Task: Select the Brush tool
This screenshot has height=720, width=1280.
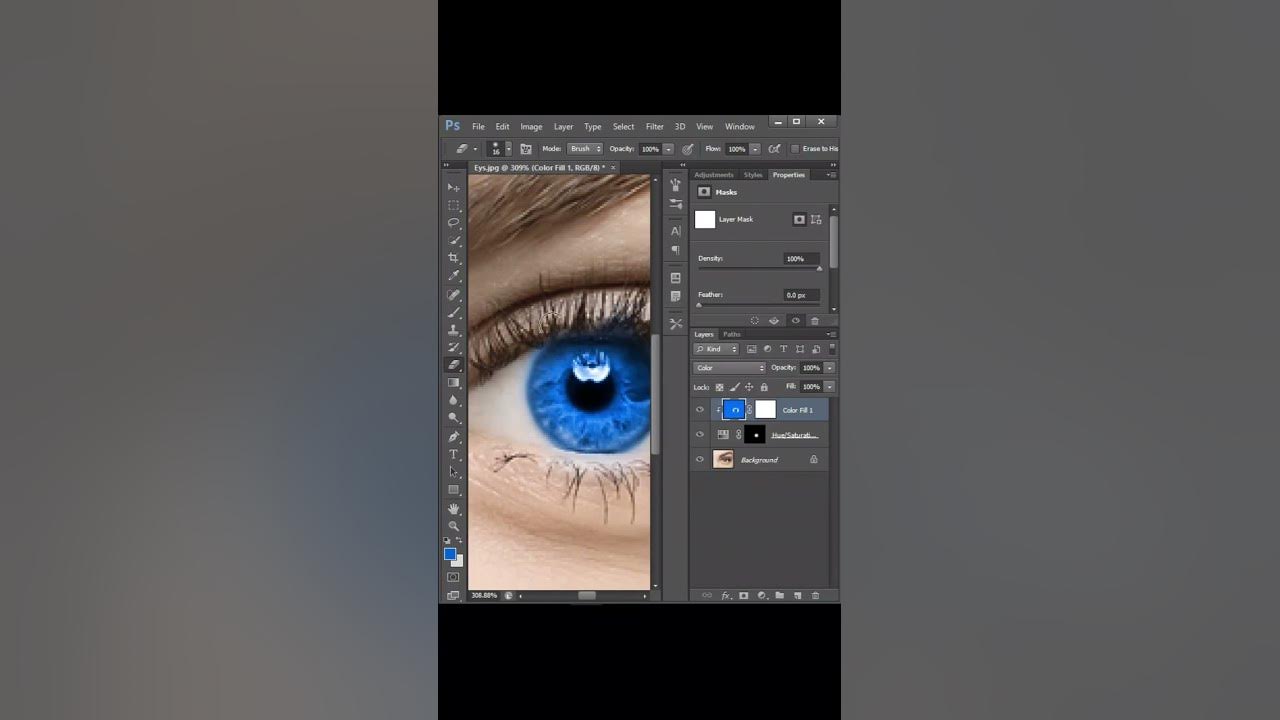Action: [453, 312]
